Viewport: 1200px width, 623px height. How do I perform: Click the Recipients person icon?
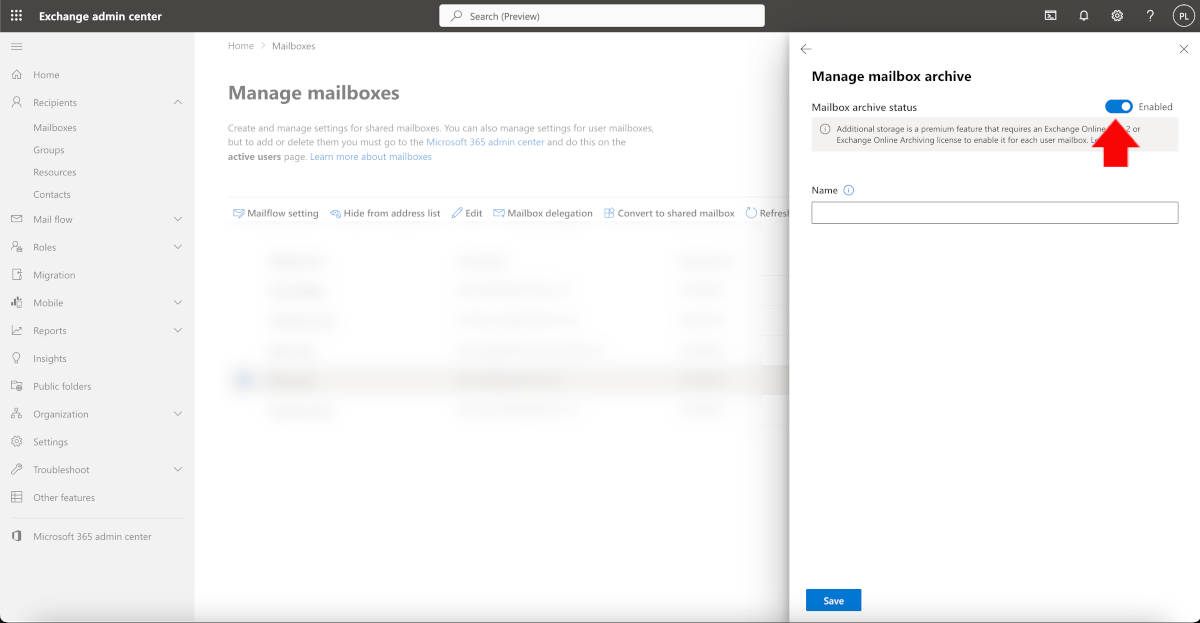(x=16, y=102)
